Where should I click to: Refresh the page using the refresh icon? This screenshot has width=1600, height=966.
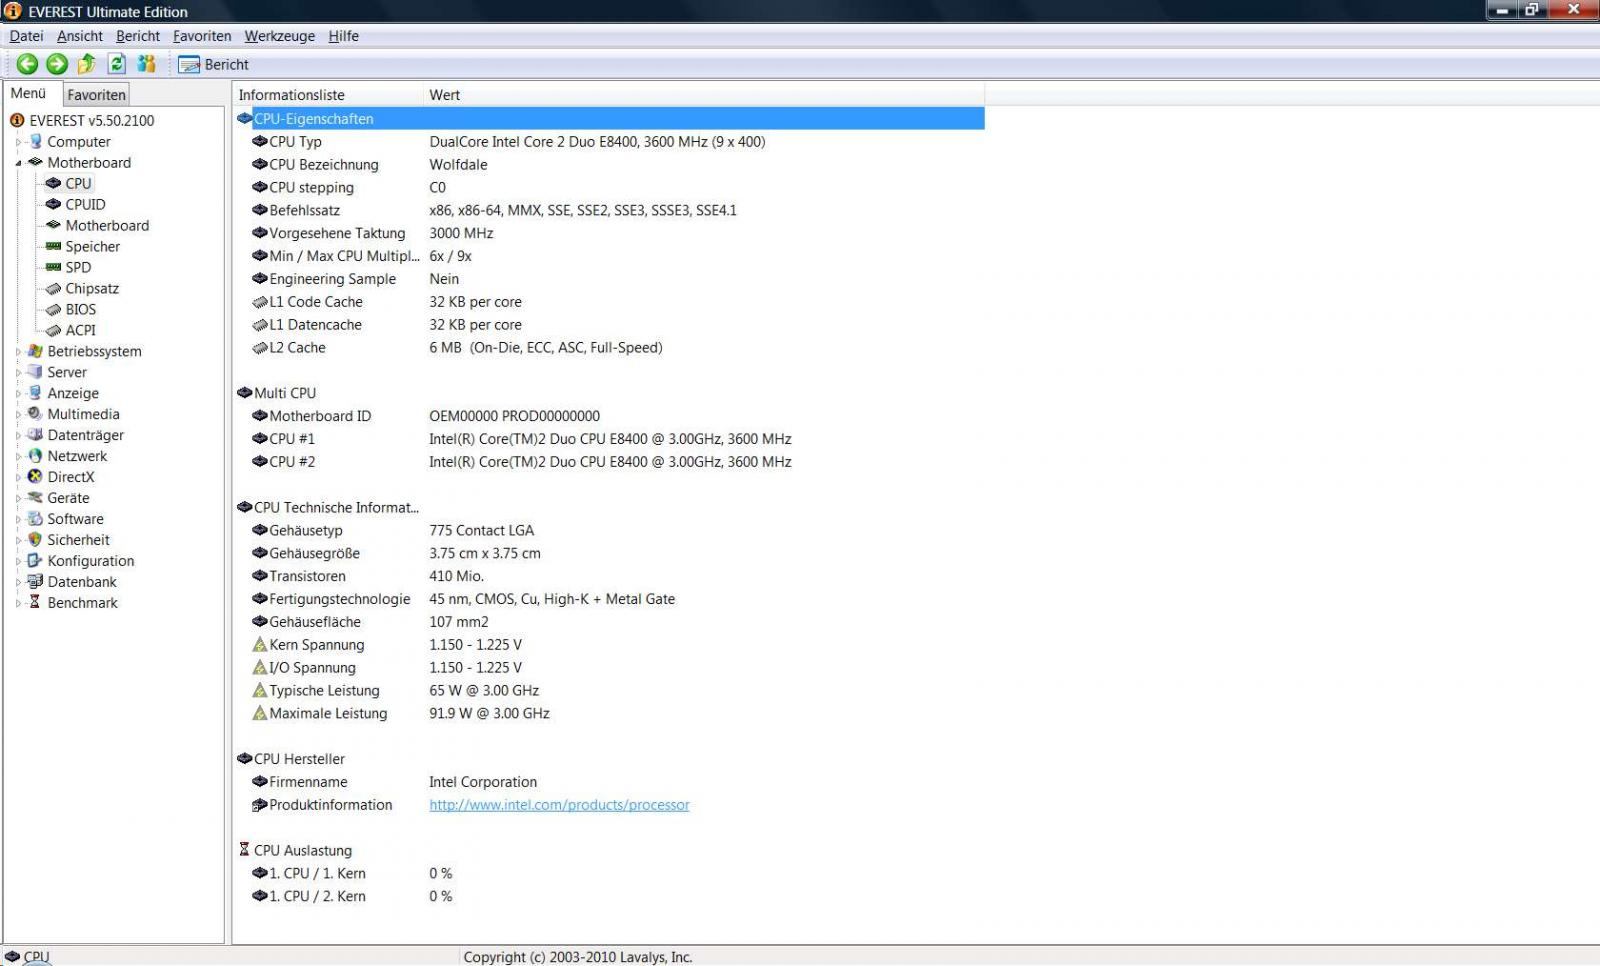(117, 64)
